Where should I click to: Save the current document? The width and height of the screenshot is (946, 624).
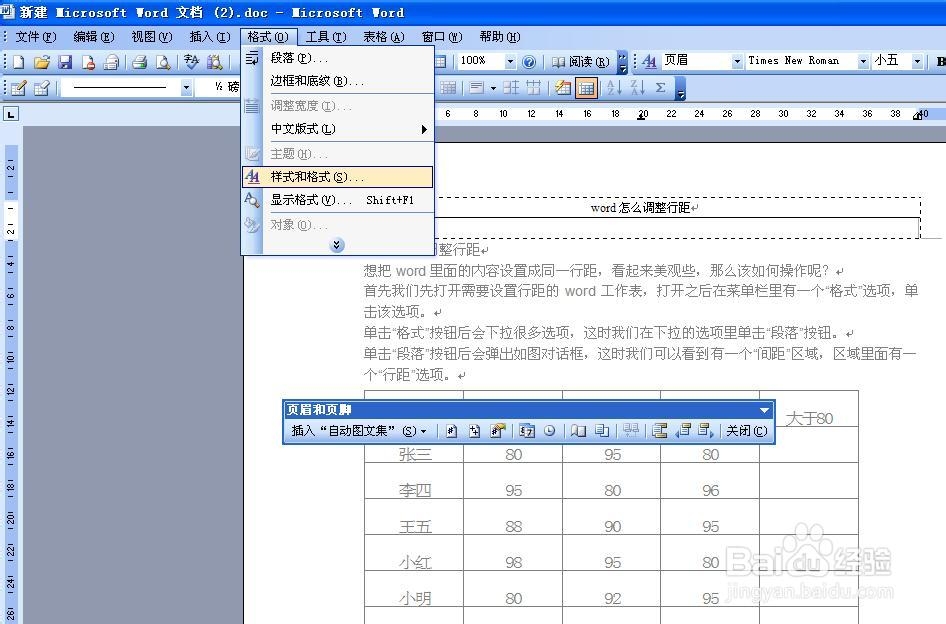click(x=65, y=60)
